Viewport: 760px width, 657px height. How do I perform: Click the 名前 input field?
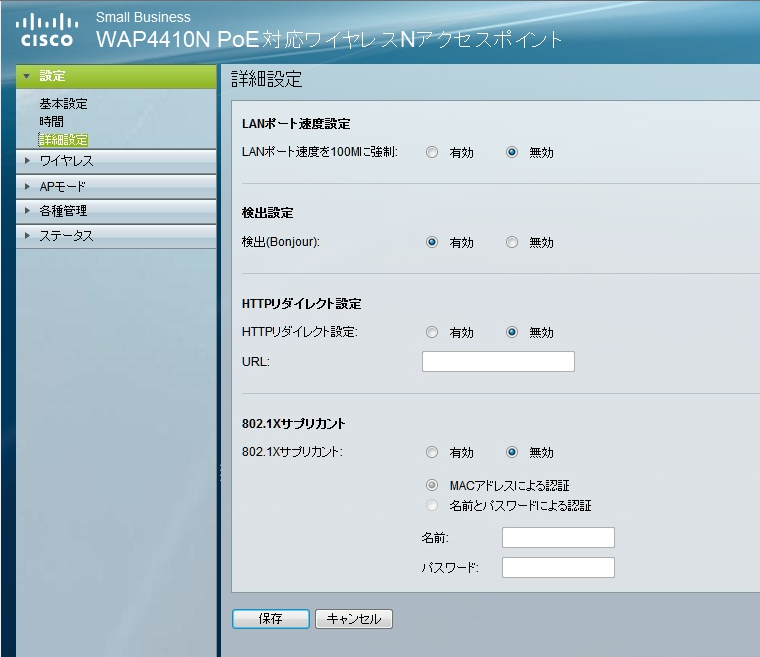558,538
